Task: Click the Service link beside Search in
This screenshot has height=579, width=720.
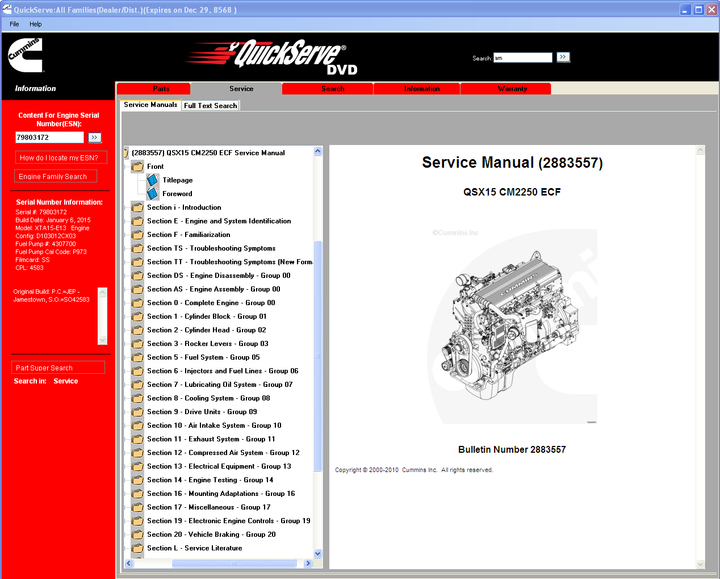Action: [x=66, y=381]
